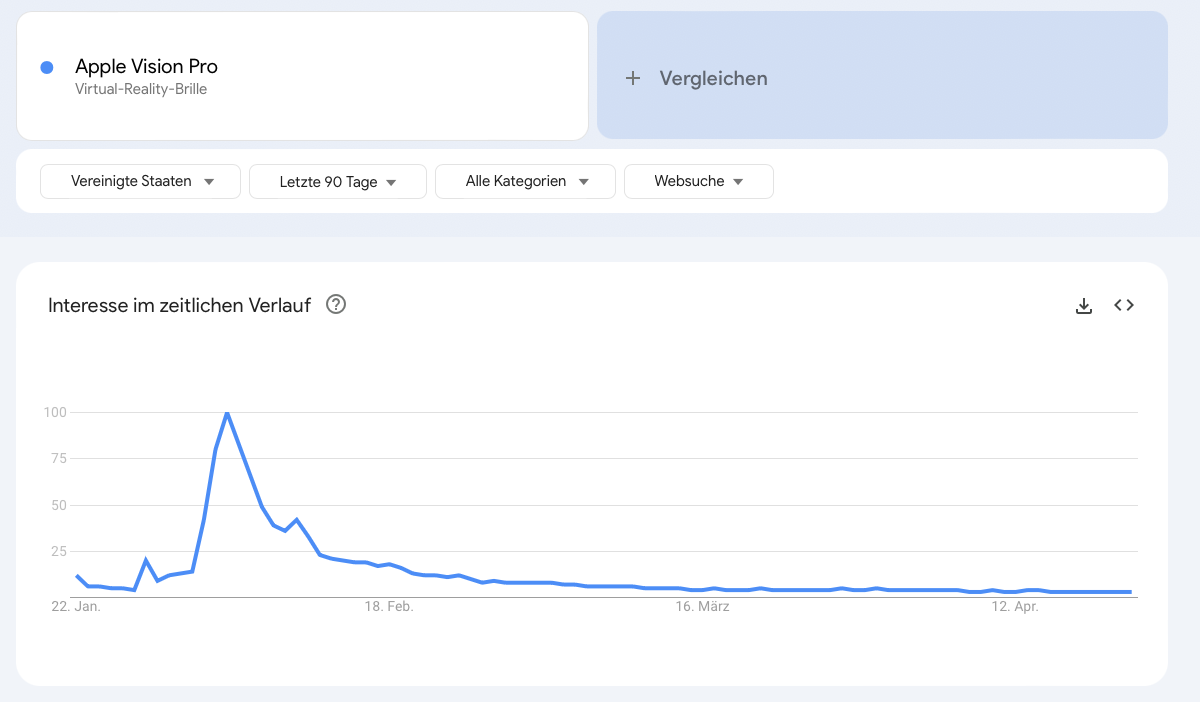Click the secondary bump after the main peak
Viewport: 1200px width, 702px height.
coord(297,520)
